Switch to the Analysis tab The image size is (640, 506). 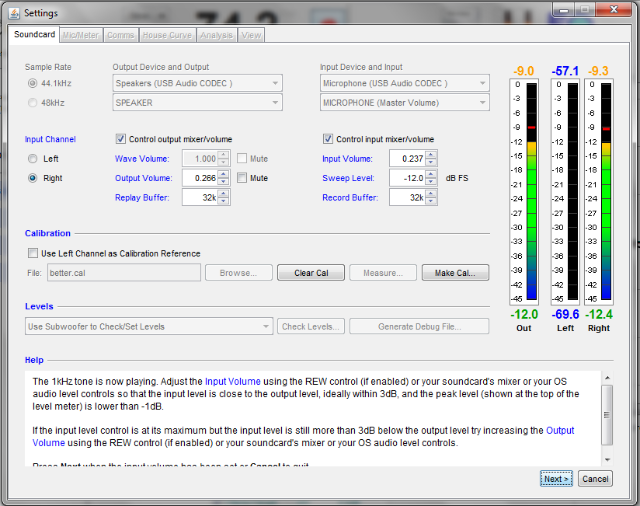coord(216,36)
